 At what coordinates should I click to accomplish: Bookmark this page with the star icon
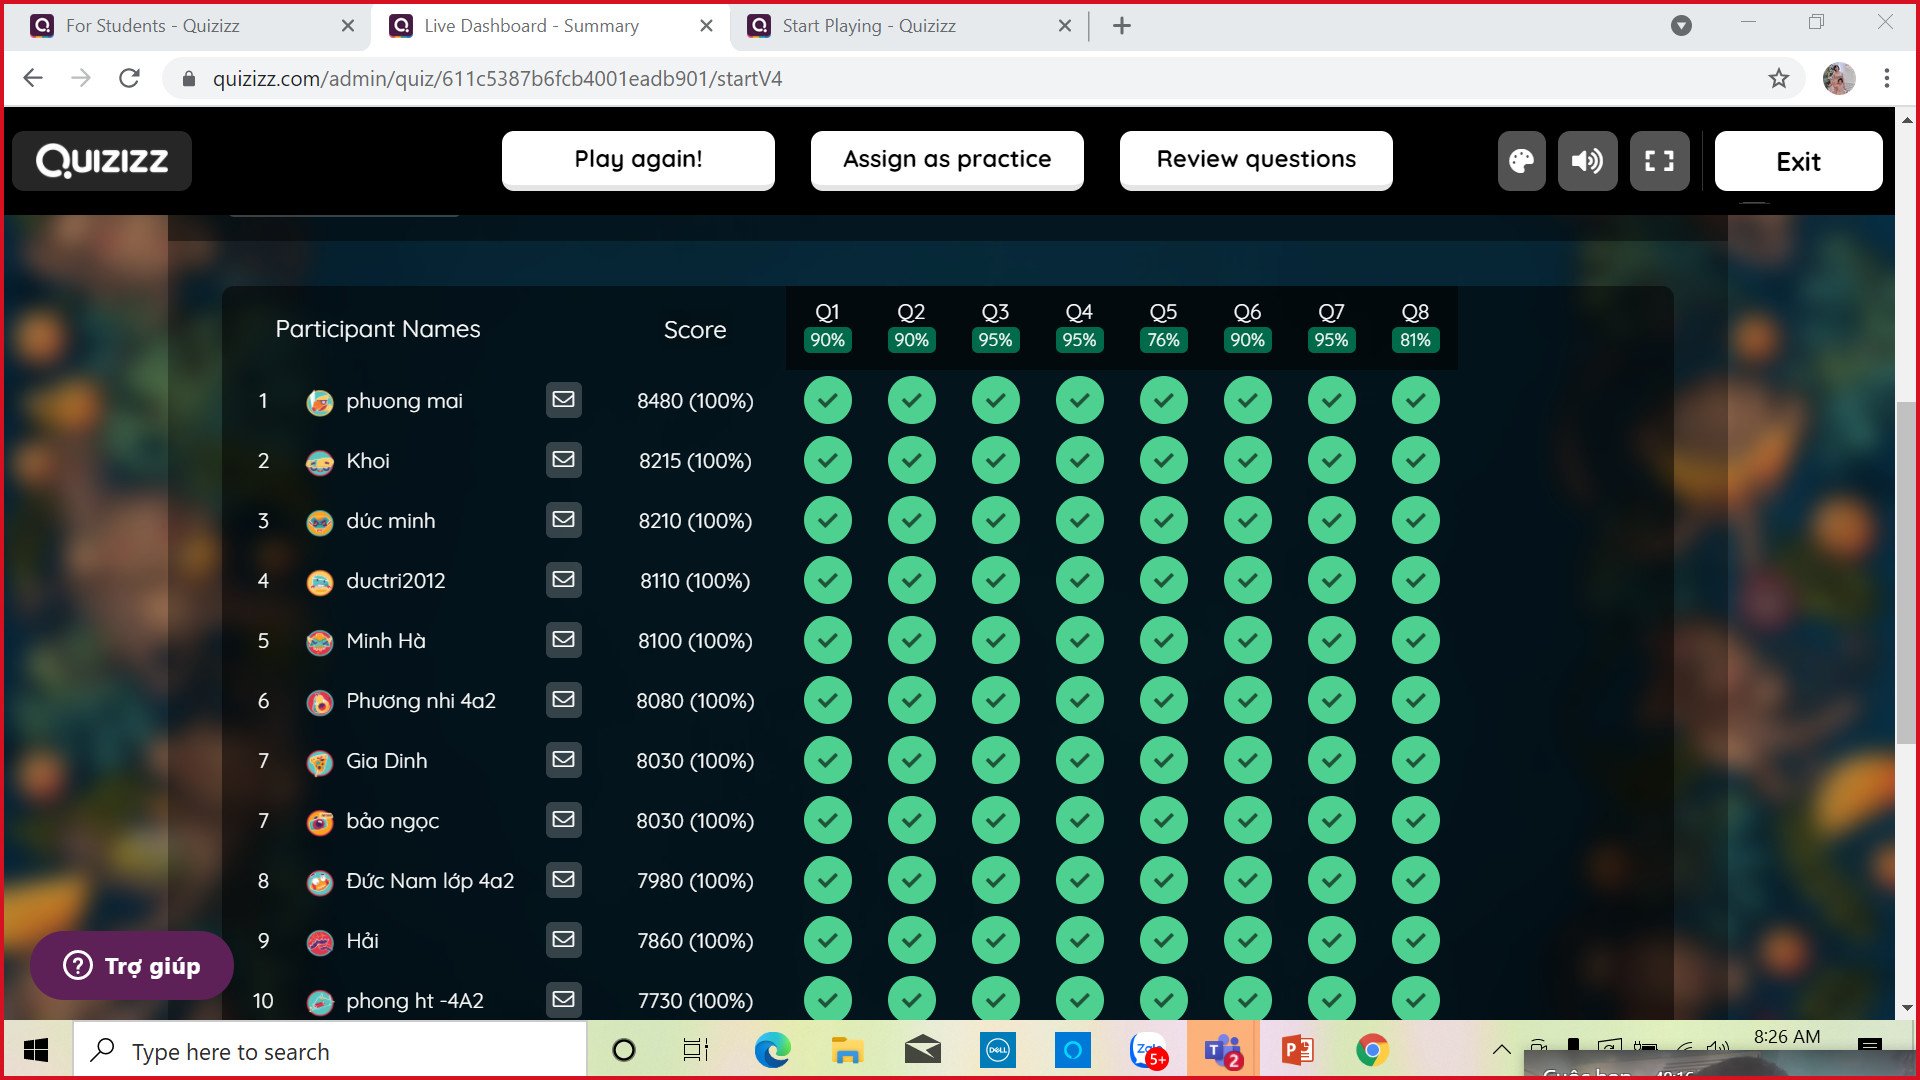click(1778, 78)
